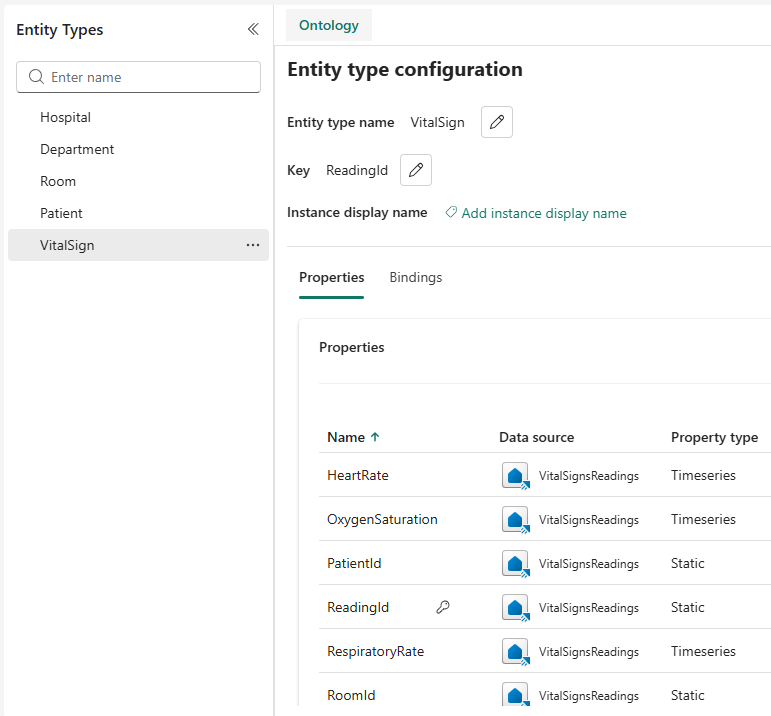Select the RespiratoryRate property name
This screenshot has height=716, width=771.
click(375, 652)
